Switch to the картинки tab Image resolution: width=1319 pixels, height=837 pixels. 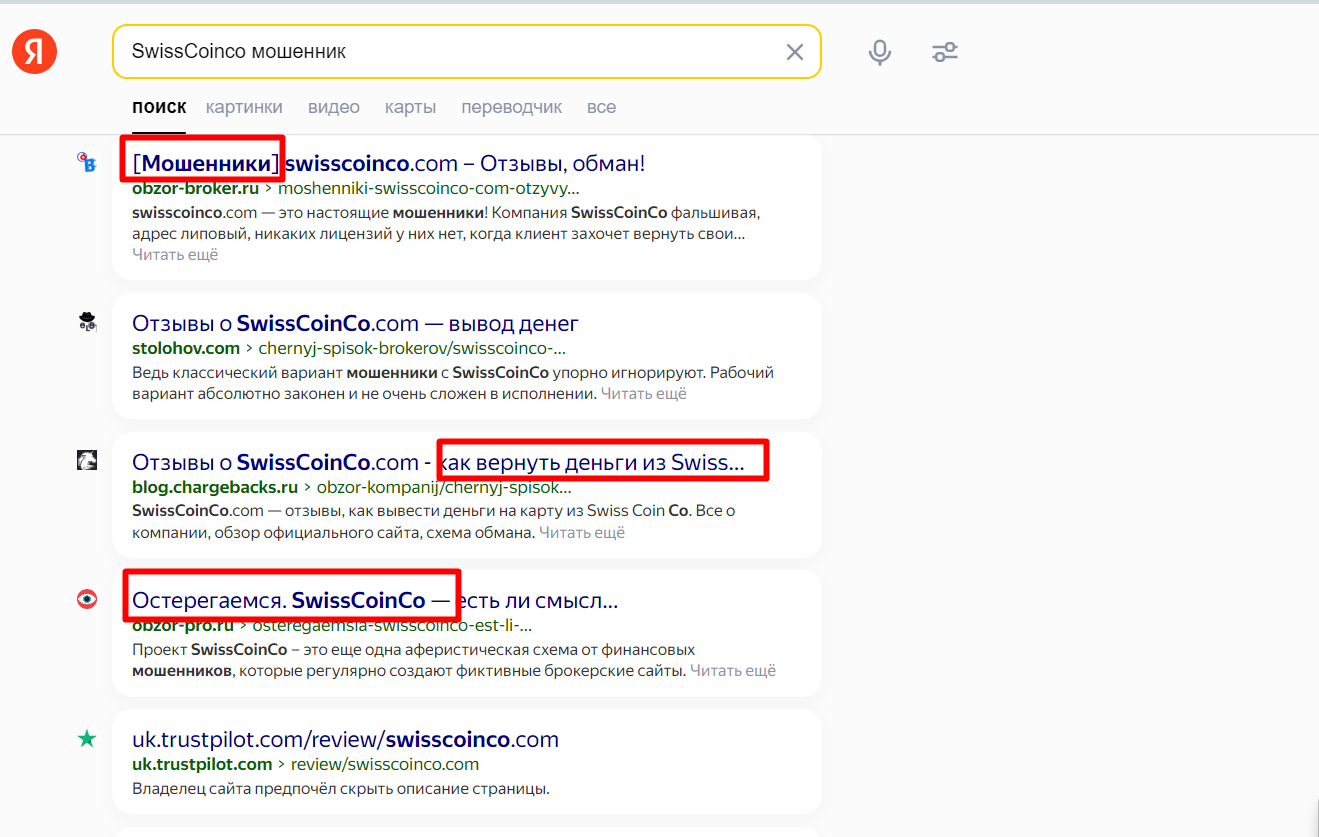244,107
